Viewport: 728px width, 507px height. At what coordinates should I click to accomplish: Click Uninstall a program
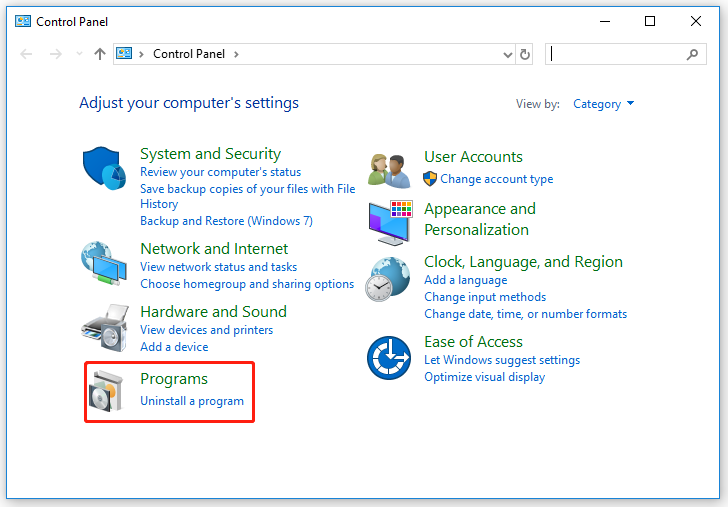pyautogui.click(x=192, y=401)
